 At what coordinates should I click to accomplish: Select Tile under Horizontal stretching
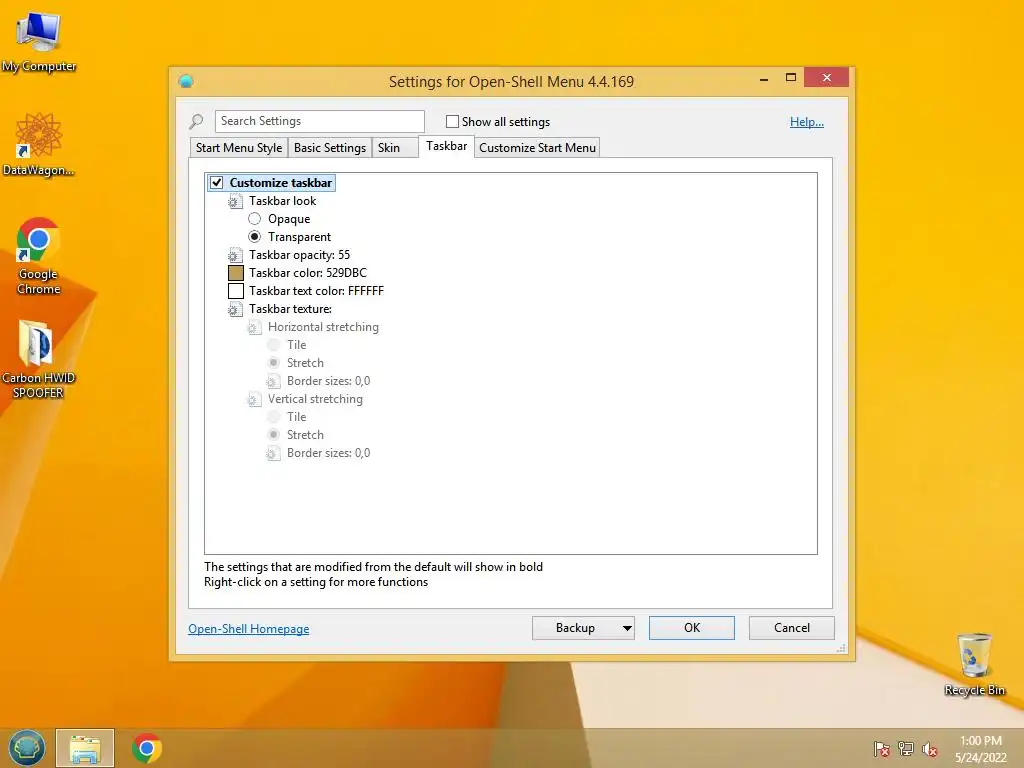[x=274, y=345]
